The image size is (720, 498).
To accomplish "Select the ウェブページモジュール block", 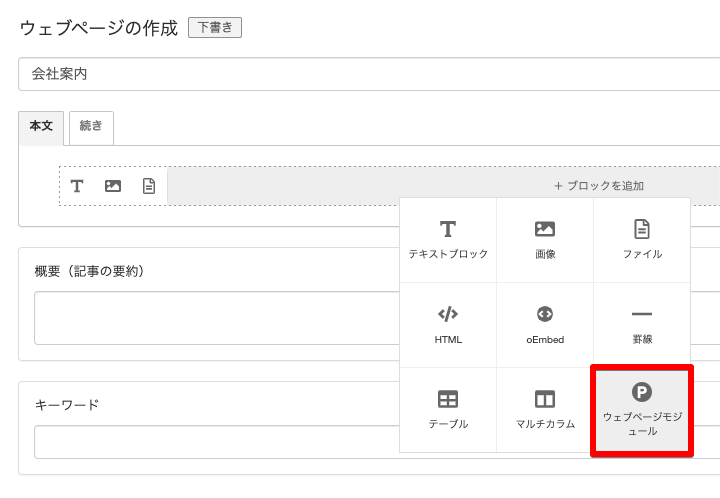I will point(642,409).
